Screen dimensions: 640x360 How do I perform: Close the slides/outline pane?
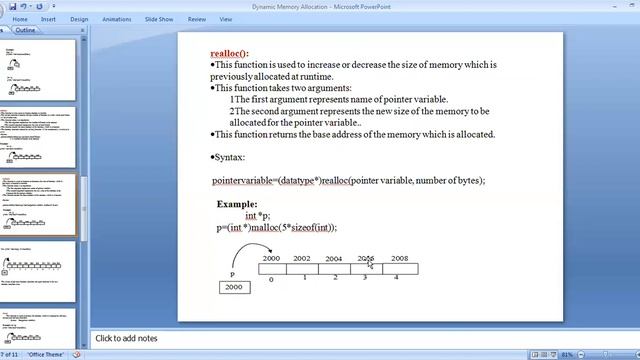[82, 30]
